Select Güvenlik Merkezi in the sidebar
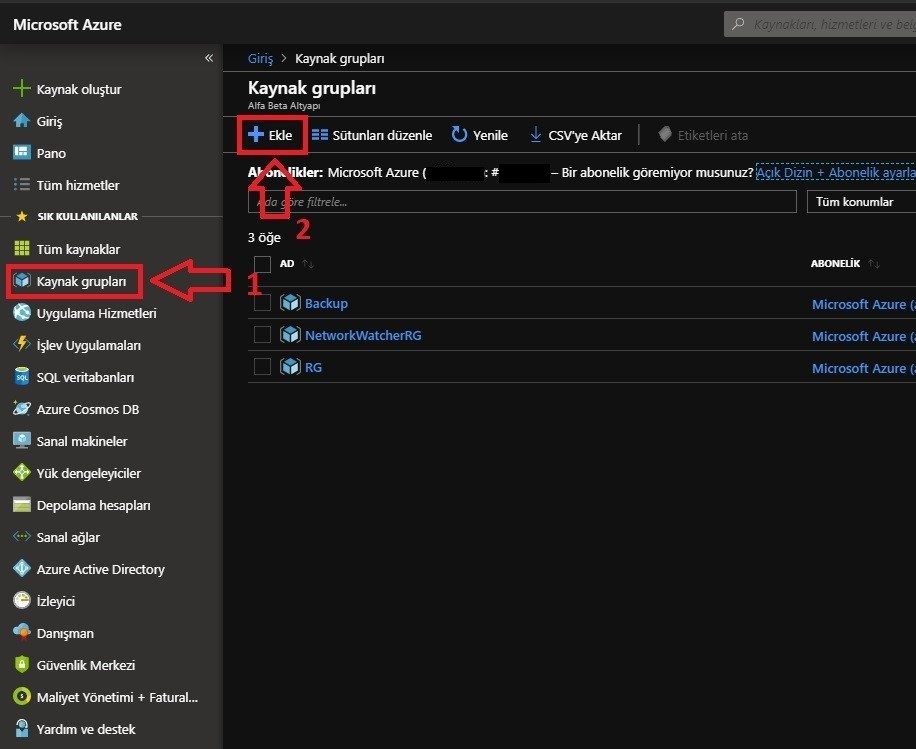This screenshot has width=916, height=749. coord(86,665)
